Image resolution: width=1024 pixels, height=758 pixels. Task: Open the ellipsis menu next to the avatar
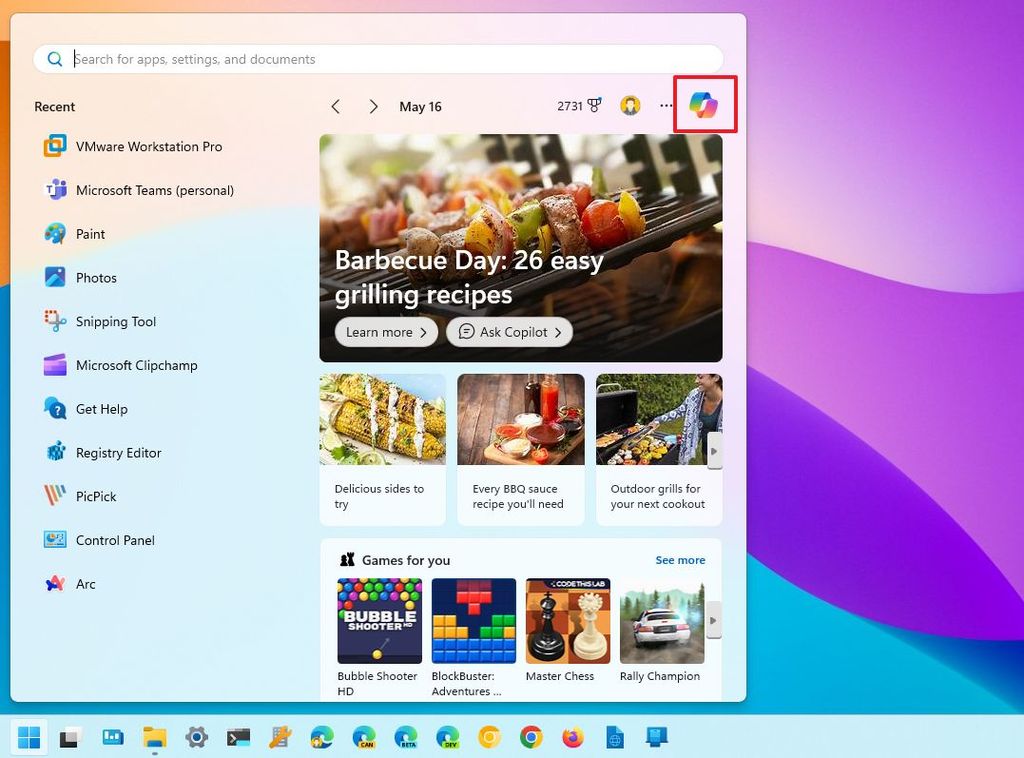pyautogui.click(x=666, y=105)
